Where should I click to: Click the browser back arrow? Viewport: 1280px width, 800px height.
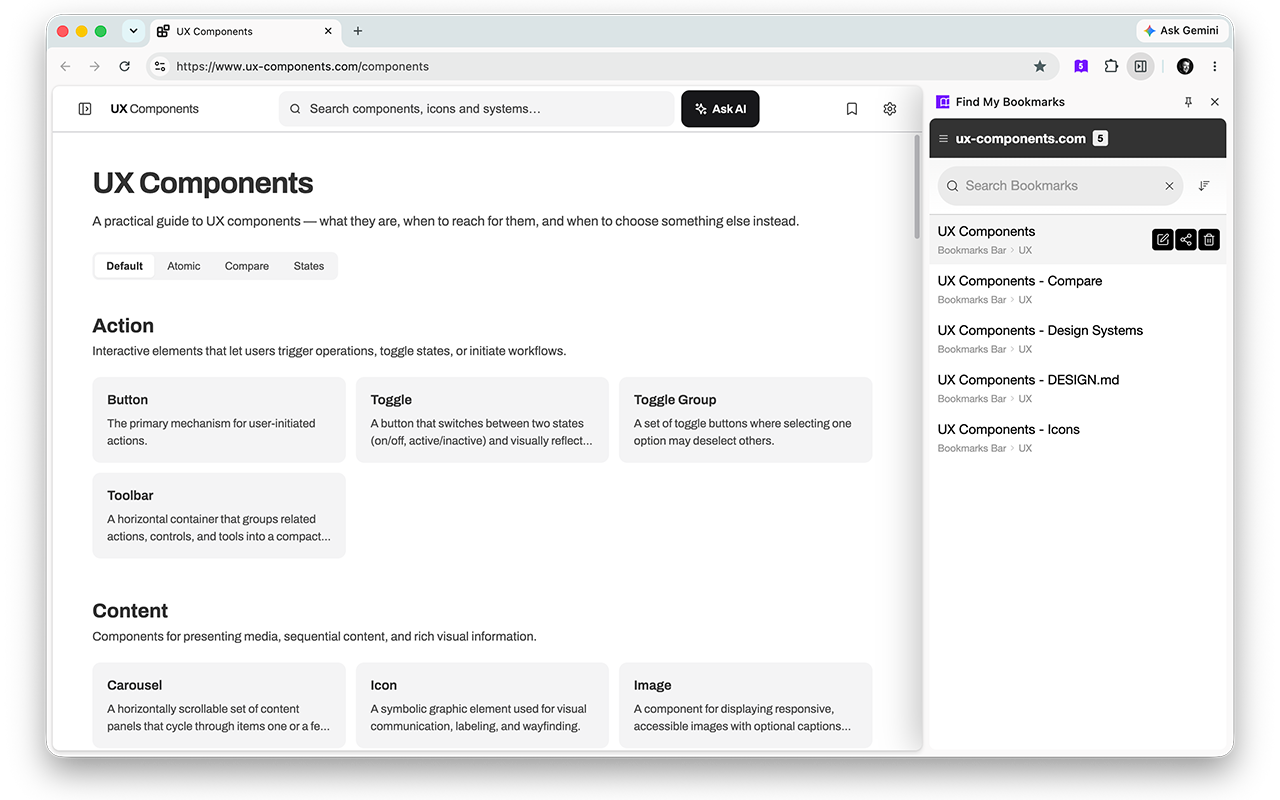click(66, 66)
